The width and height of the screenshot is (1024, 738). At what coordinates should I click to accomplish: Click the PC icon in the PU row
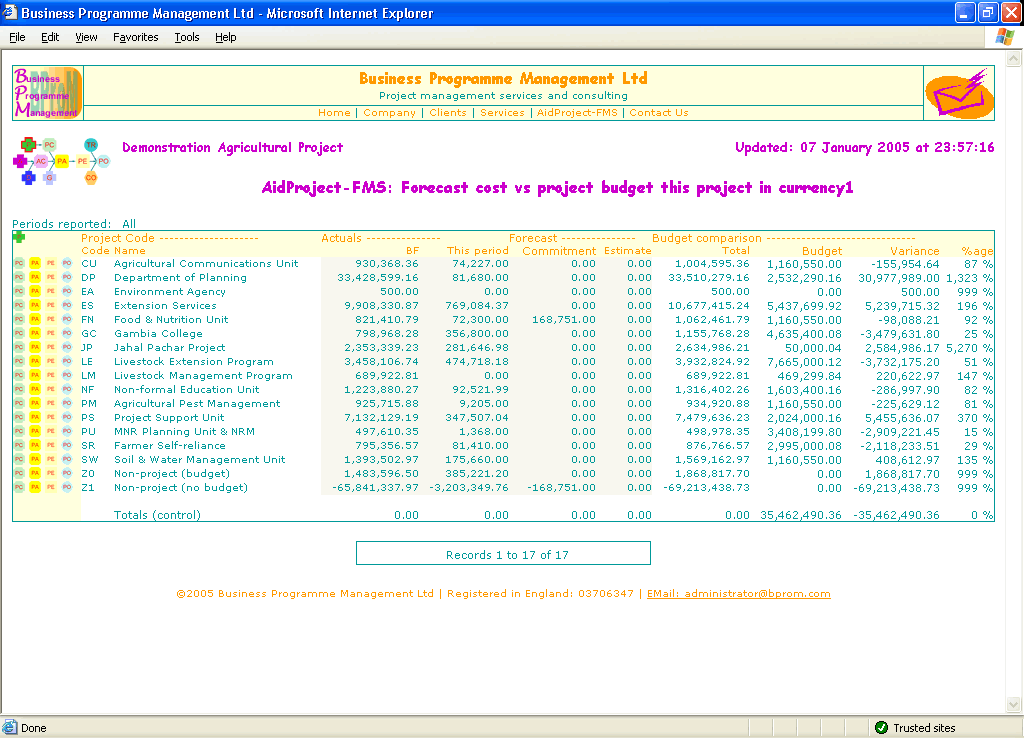coord(19,432)
